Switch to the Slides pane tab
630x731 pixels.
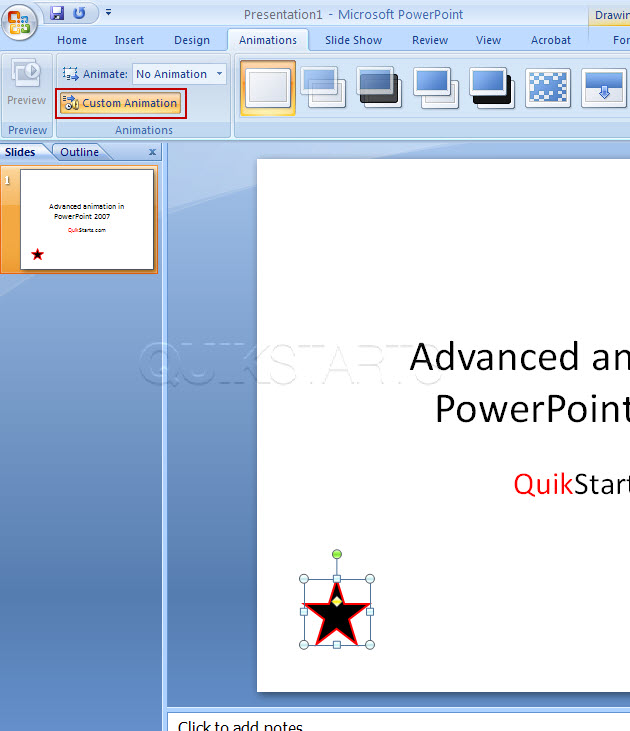tap(20, 152)
